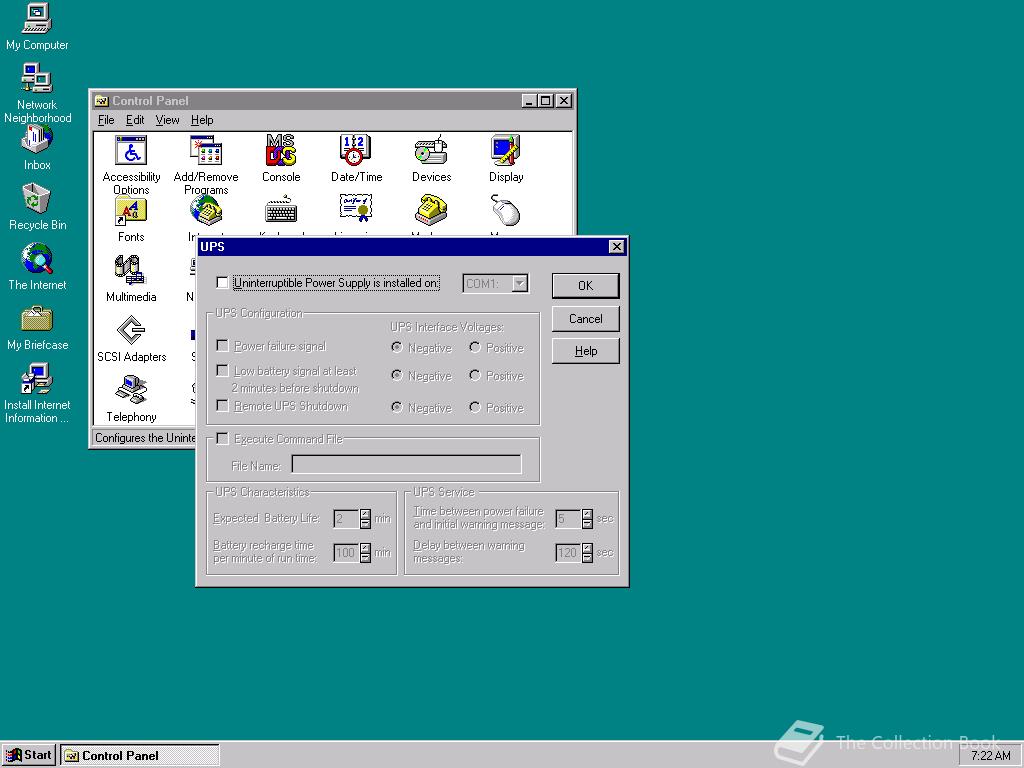Screen dimensions: 1024x768
Task: Select Positive for Power failure signal
Action: (475, 347)
